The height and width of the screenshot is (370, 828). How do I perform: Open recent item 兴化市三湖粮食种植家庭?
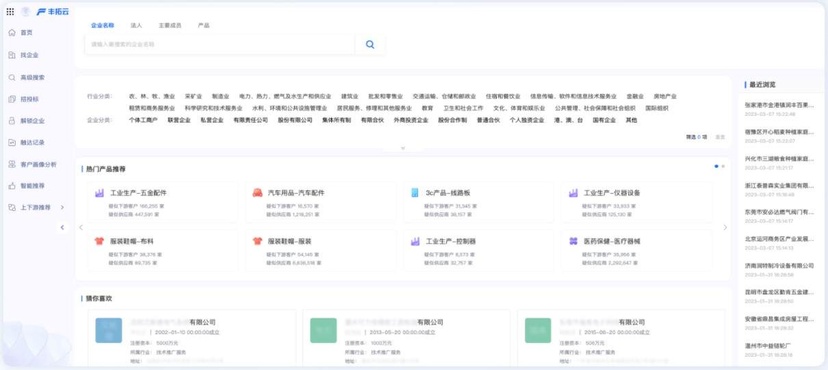point(779,158)
